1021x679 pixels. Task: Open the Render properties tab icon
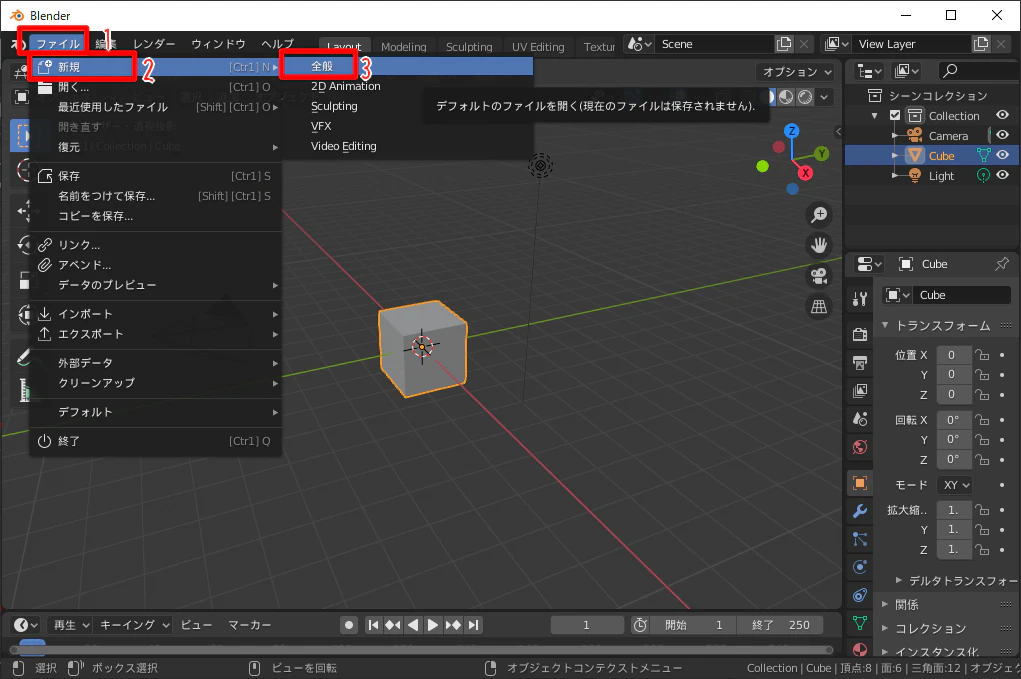[860, 334]
